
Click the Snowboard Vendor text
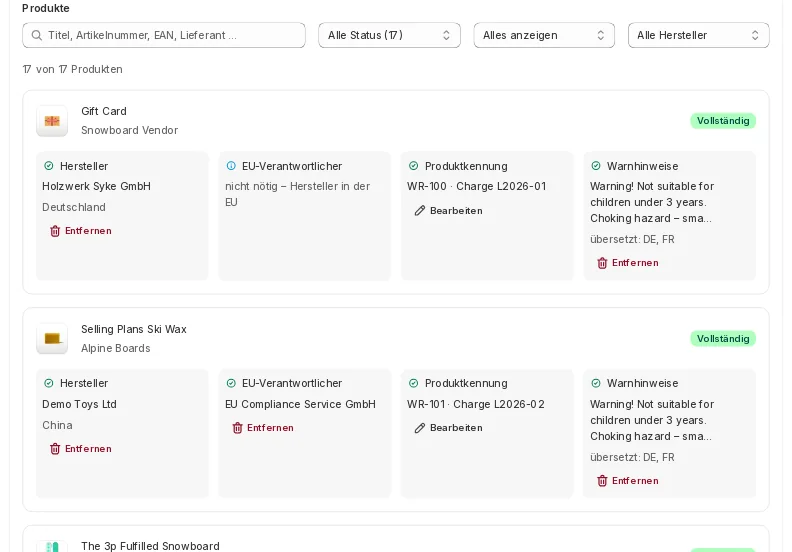point(130,130)
